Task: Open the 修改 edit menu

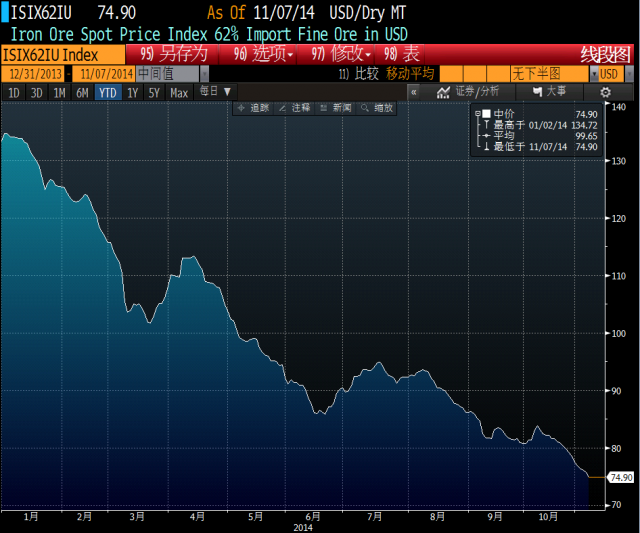Action: [340, 54]
